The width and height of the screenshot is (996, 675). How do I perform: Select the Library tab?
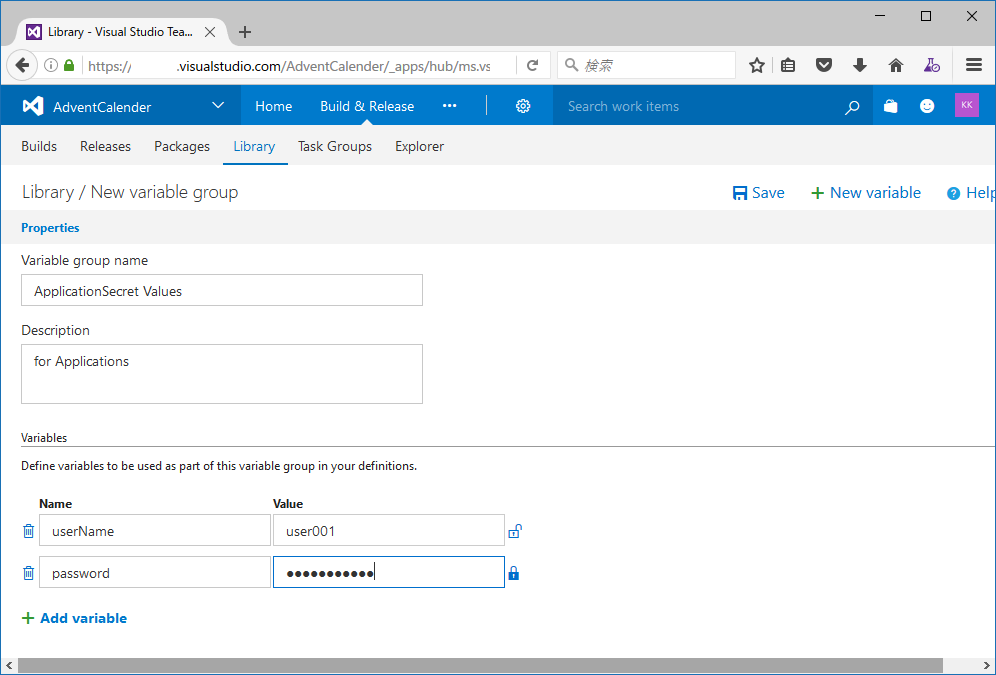(254, 146)
